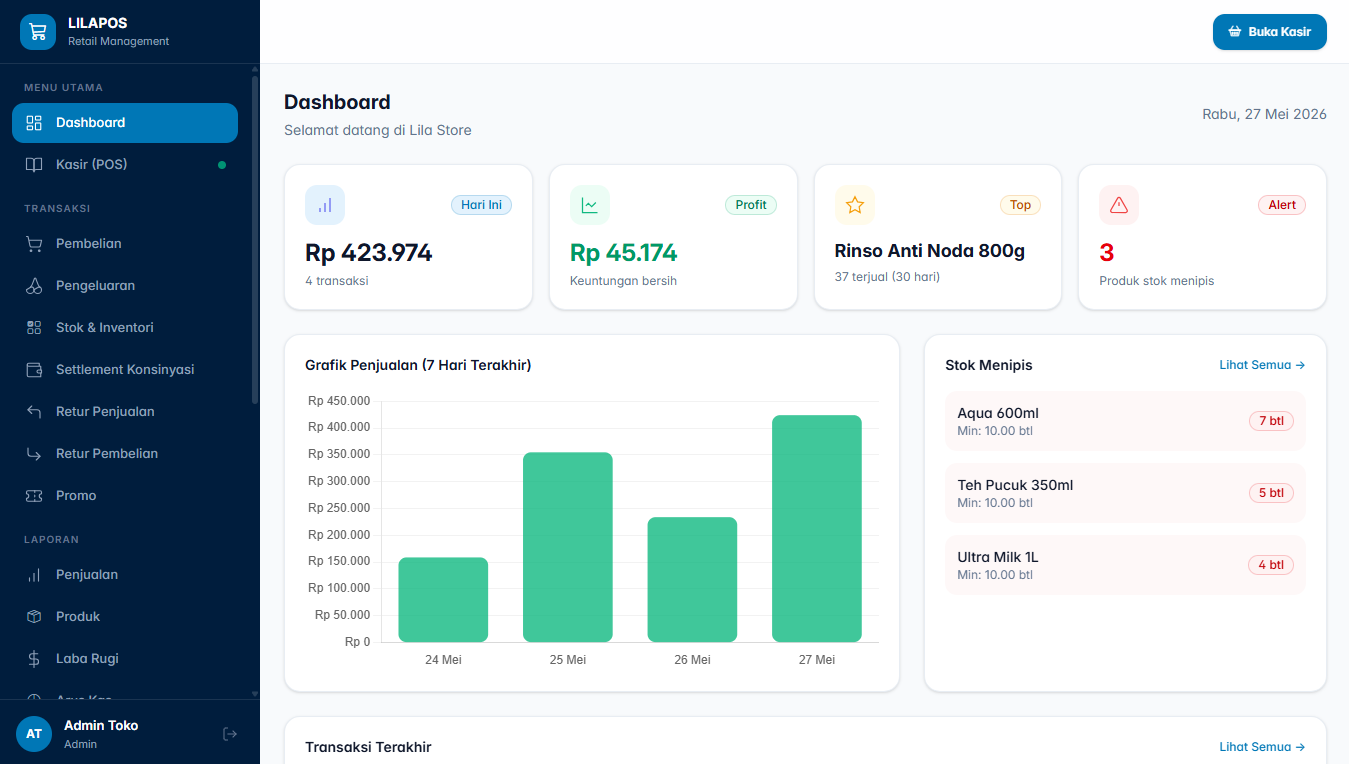
Task: Click Lihat Semua in Transaksi Terakhir
Action: coord(1262,747)
